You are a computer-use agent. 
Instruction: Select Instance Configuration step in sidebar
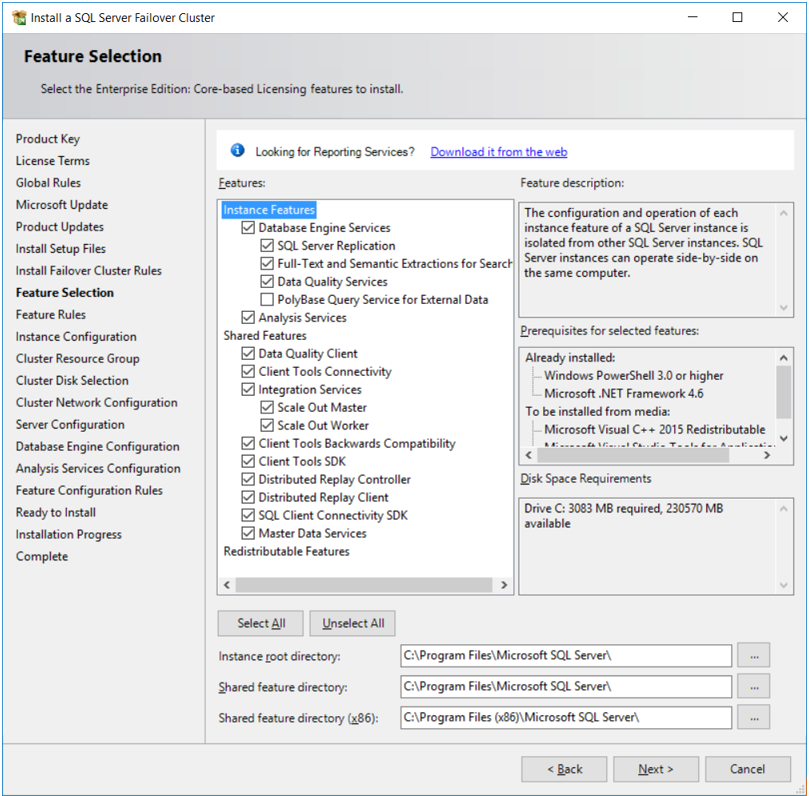(x=76, y=337)
